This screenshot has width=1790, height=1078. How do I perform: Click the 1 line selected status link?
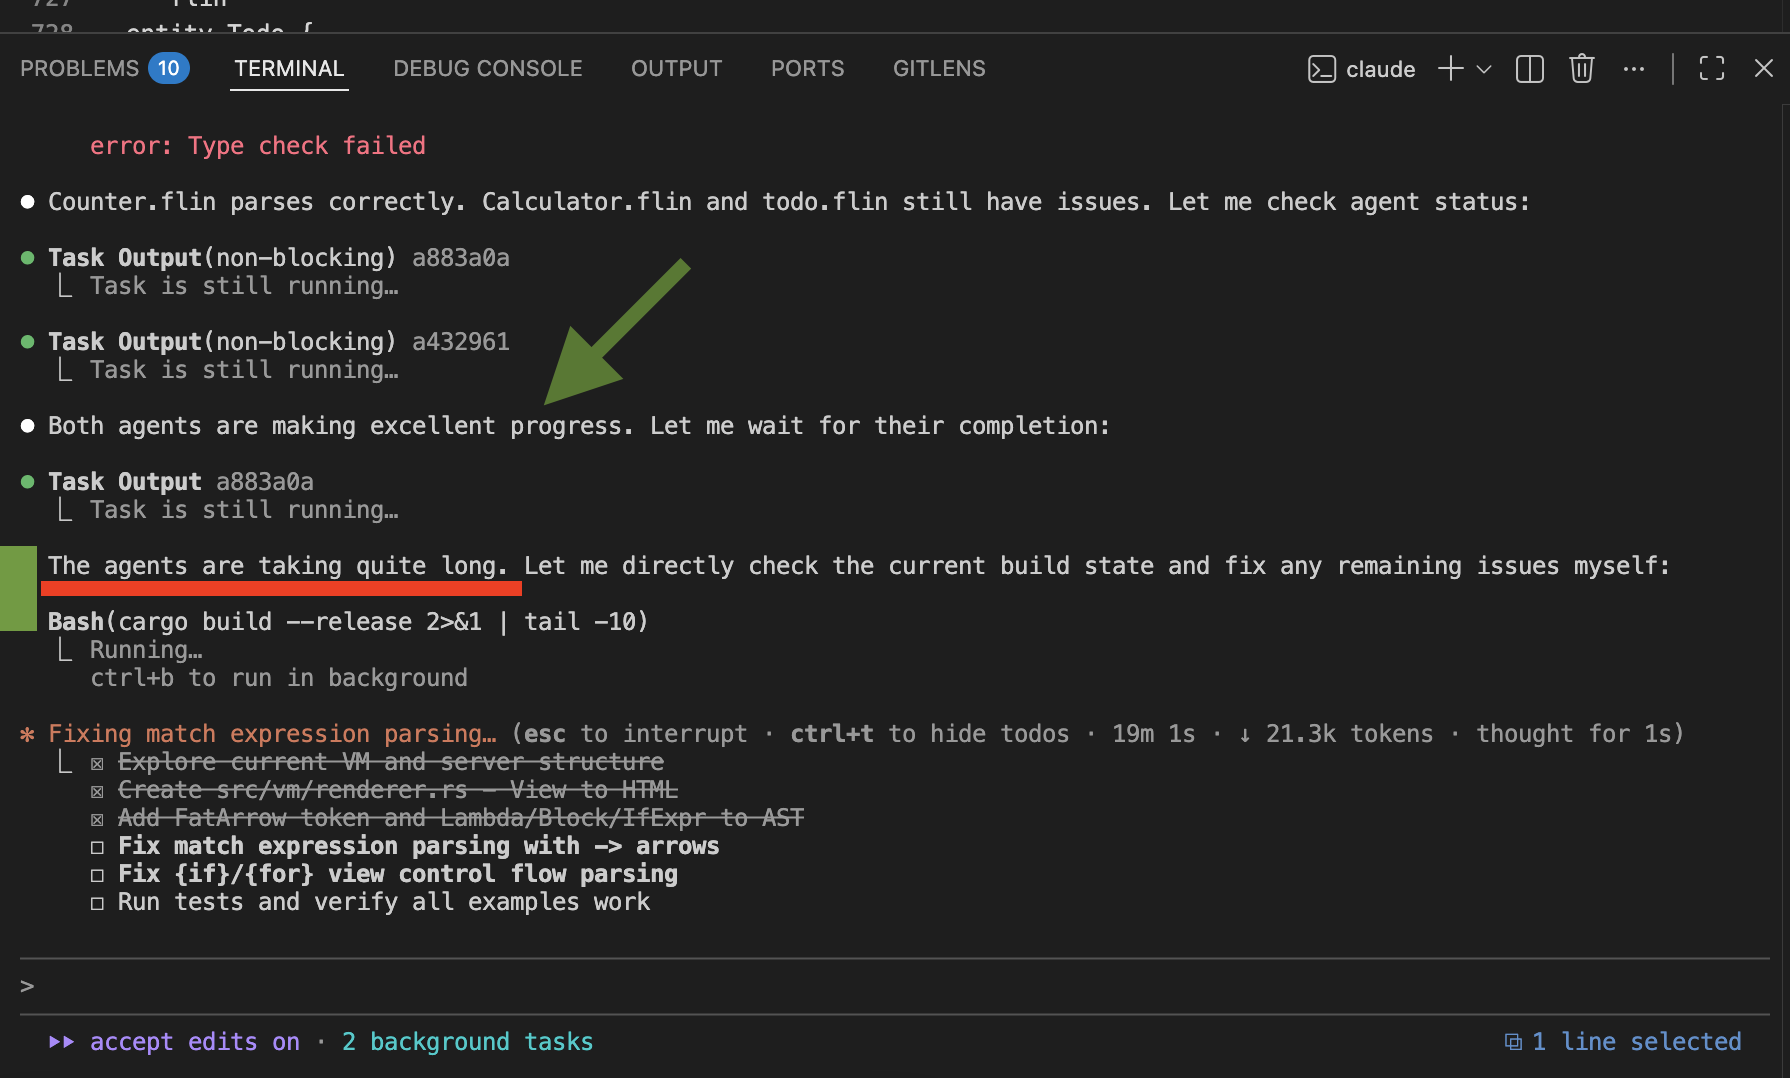coord(1637,1041)
